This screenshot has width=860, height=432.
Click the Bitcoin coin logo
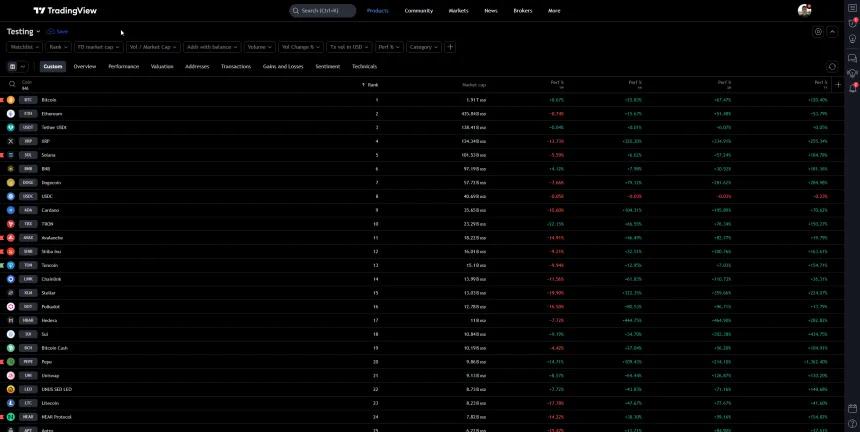11,100
